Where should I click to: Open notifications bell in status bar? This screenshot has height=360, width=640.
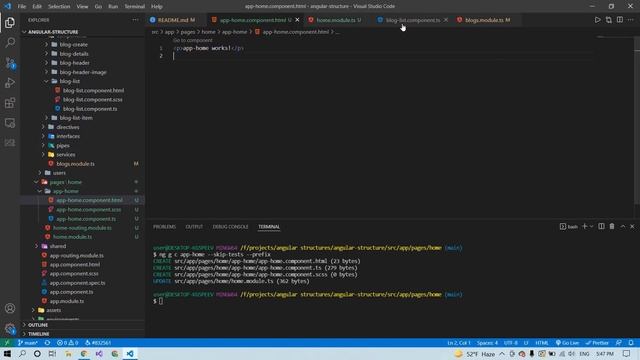[x=631, y=342]
